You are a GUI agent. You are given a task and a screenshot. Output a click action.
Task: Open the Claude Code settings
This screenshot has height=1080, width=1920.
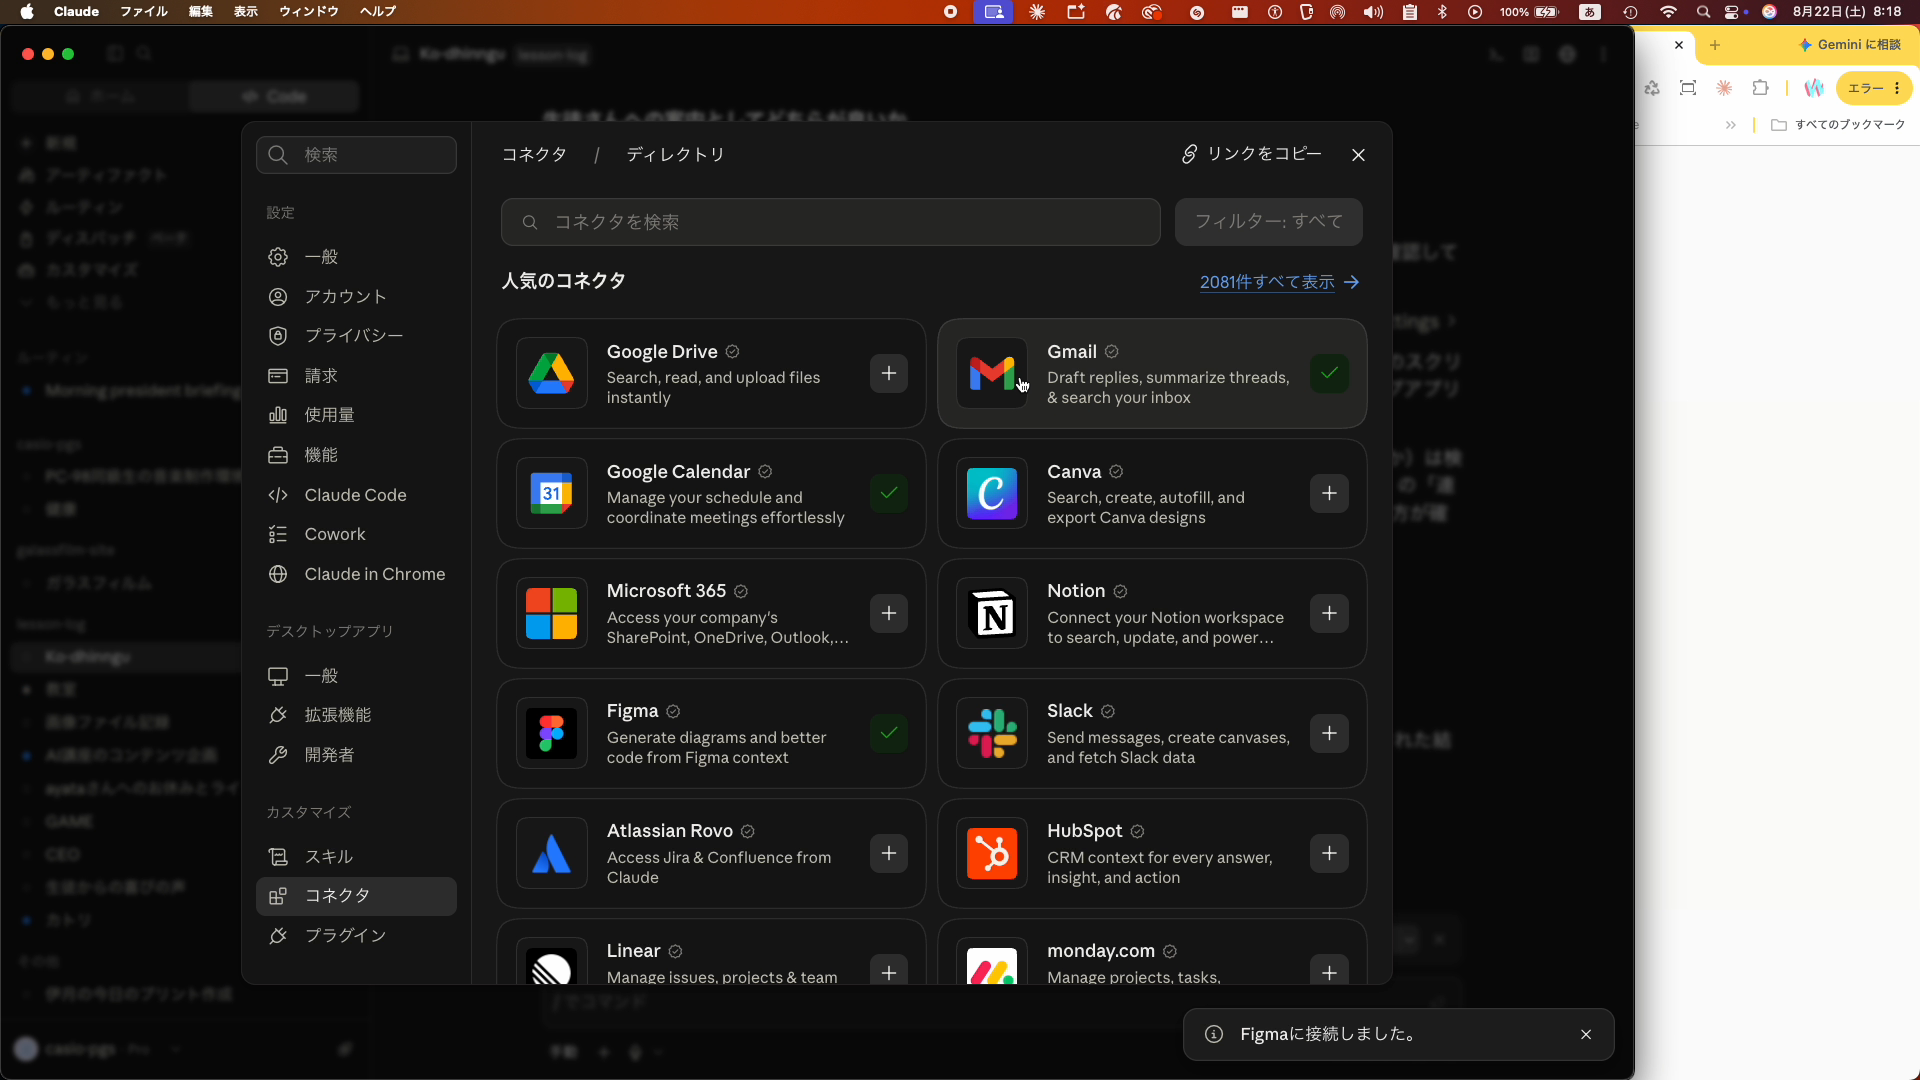tap(356, 495)
